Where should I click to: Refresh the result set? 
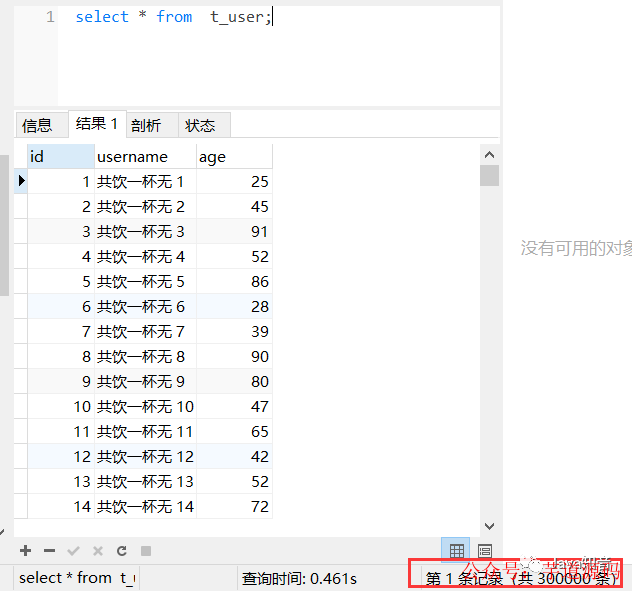(x=122, y=551)
